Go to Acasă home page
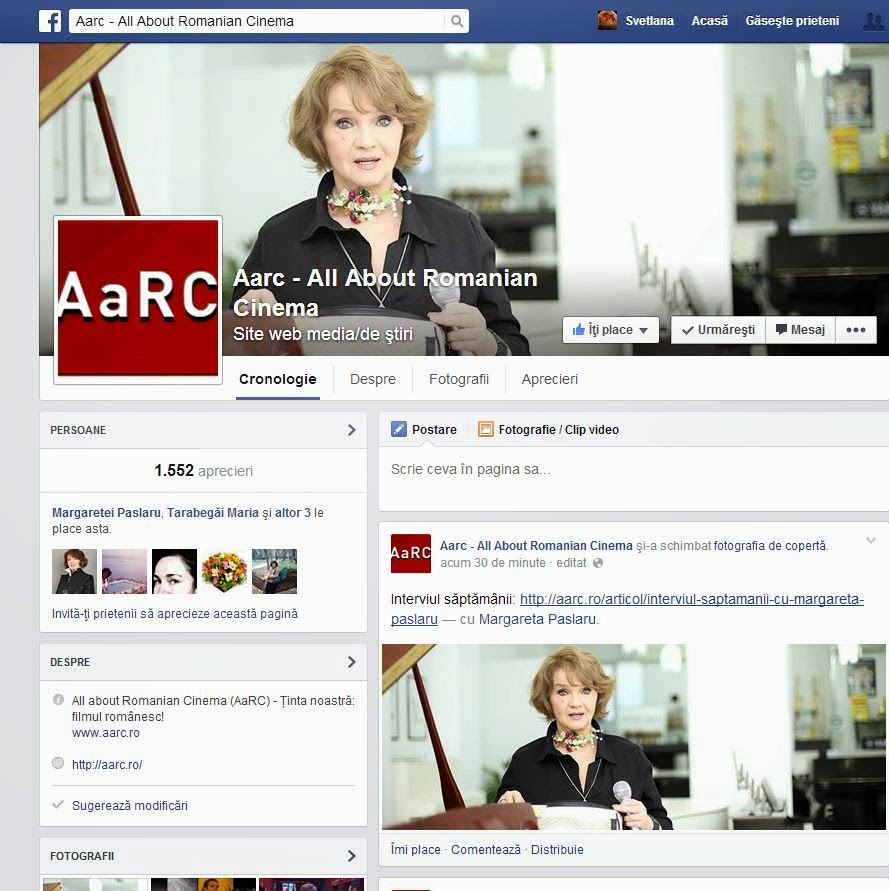889x891 pixels. tap(709, 20)
